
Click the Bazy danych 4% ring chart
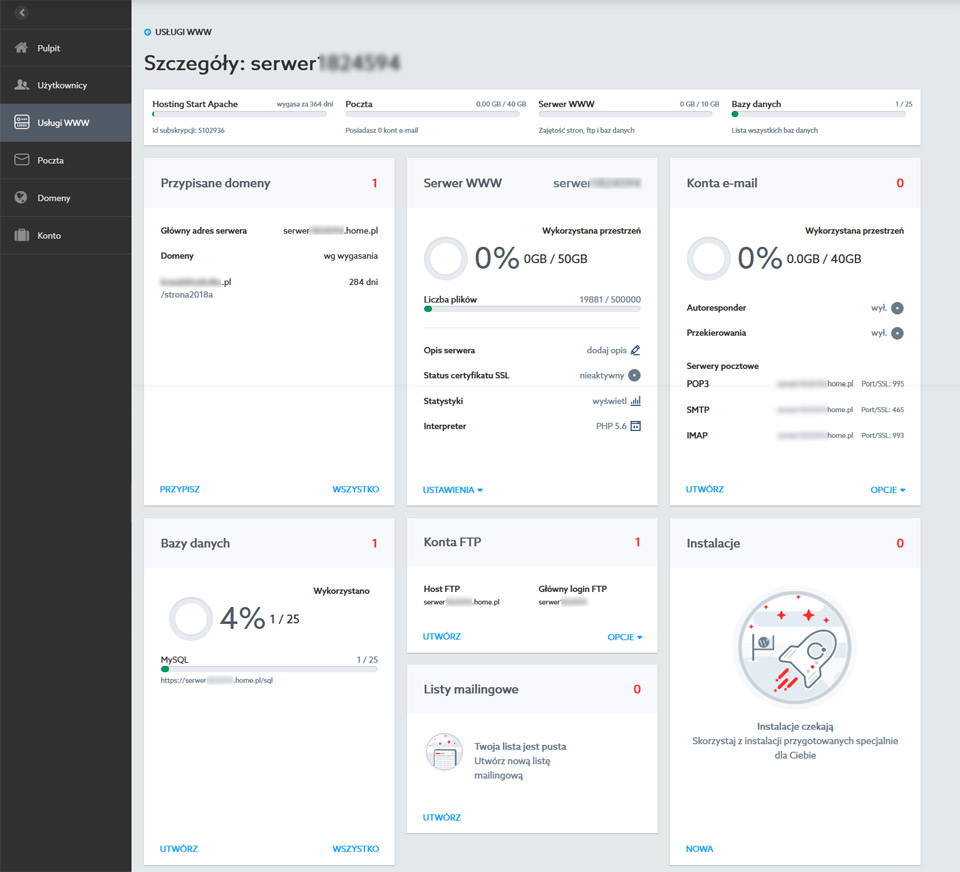pyautogui.click(x=190, y=618)
